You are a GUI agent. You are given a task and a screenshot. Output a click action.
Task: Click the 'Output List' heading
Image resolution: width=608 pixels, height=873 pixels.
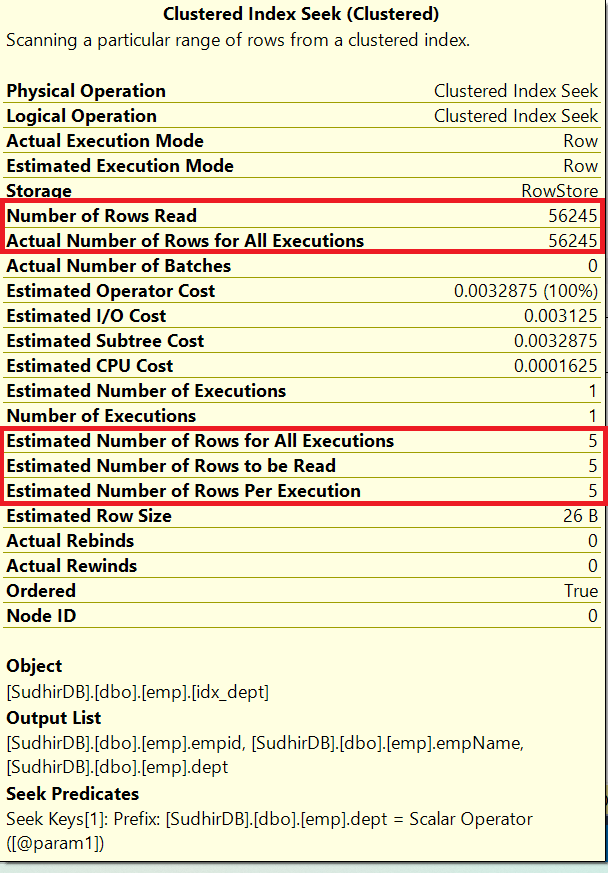(53, 718)
